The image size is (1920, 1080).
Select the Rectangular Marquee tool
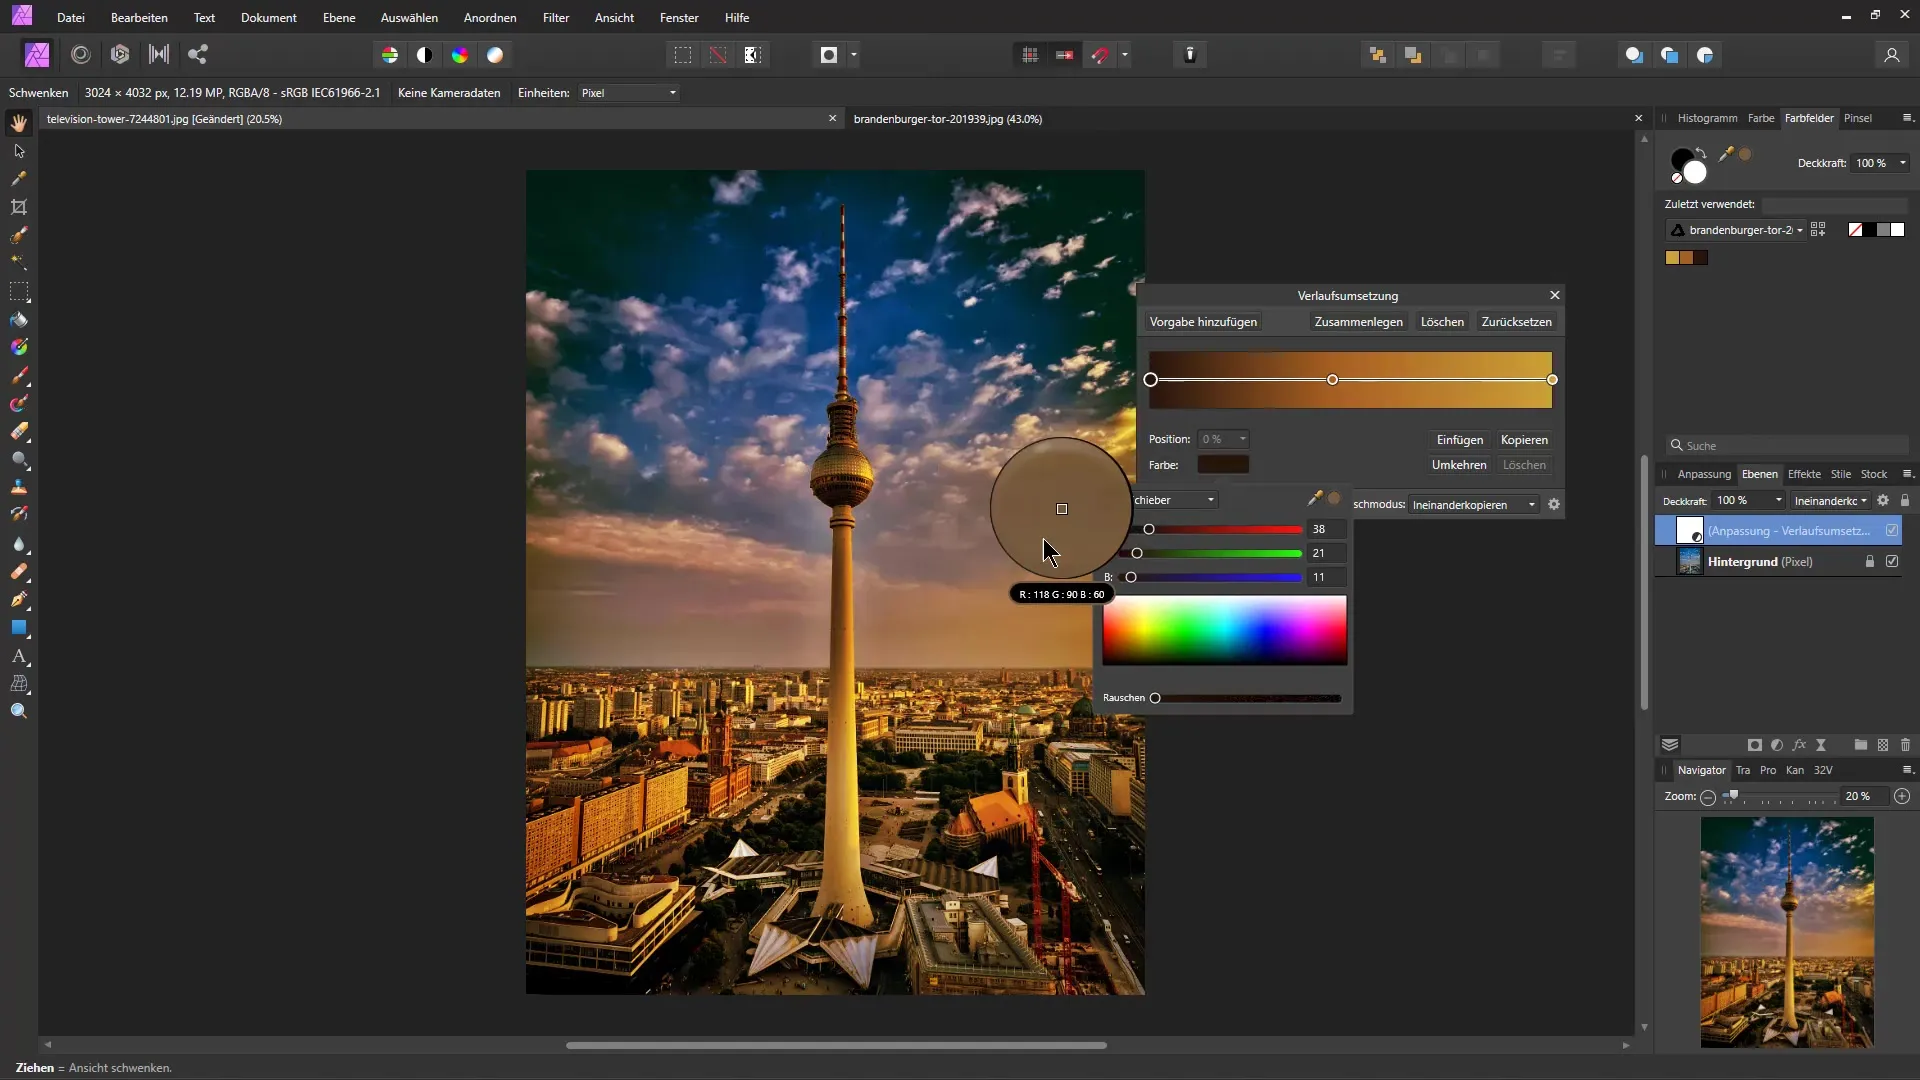coord(19,292)
